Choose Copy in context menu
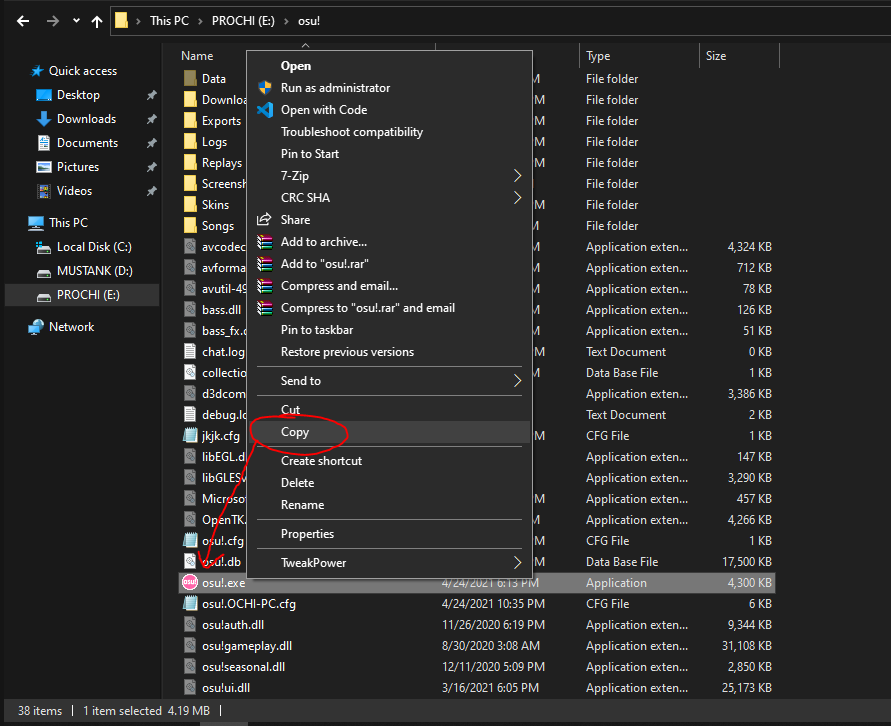 [389, 432]
